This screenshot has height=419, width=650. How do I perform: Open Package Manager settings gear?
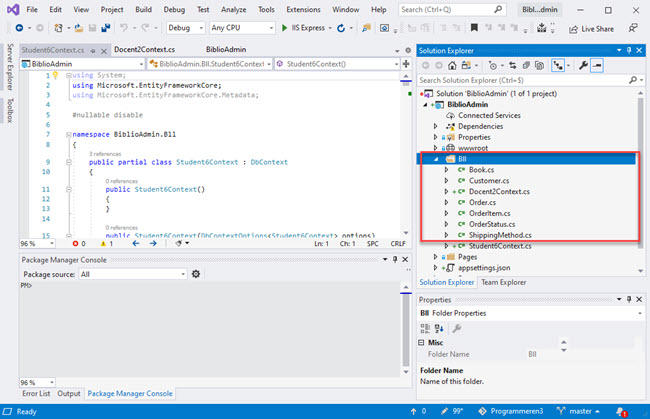[196, 274]
